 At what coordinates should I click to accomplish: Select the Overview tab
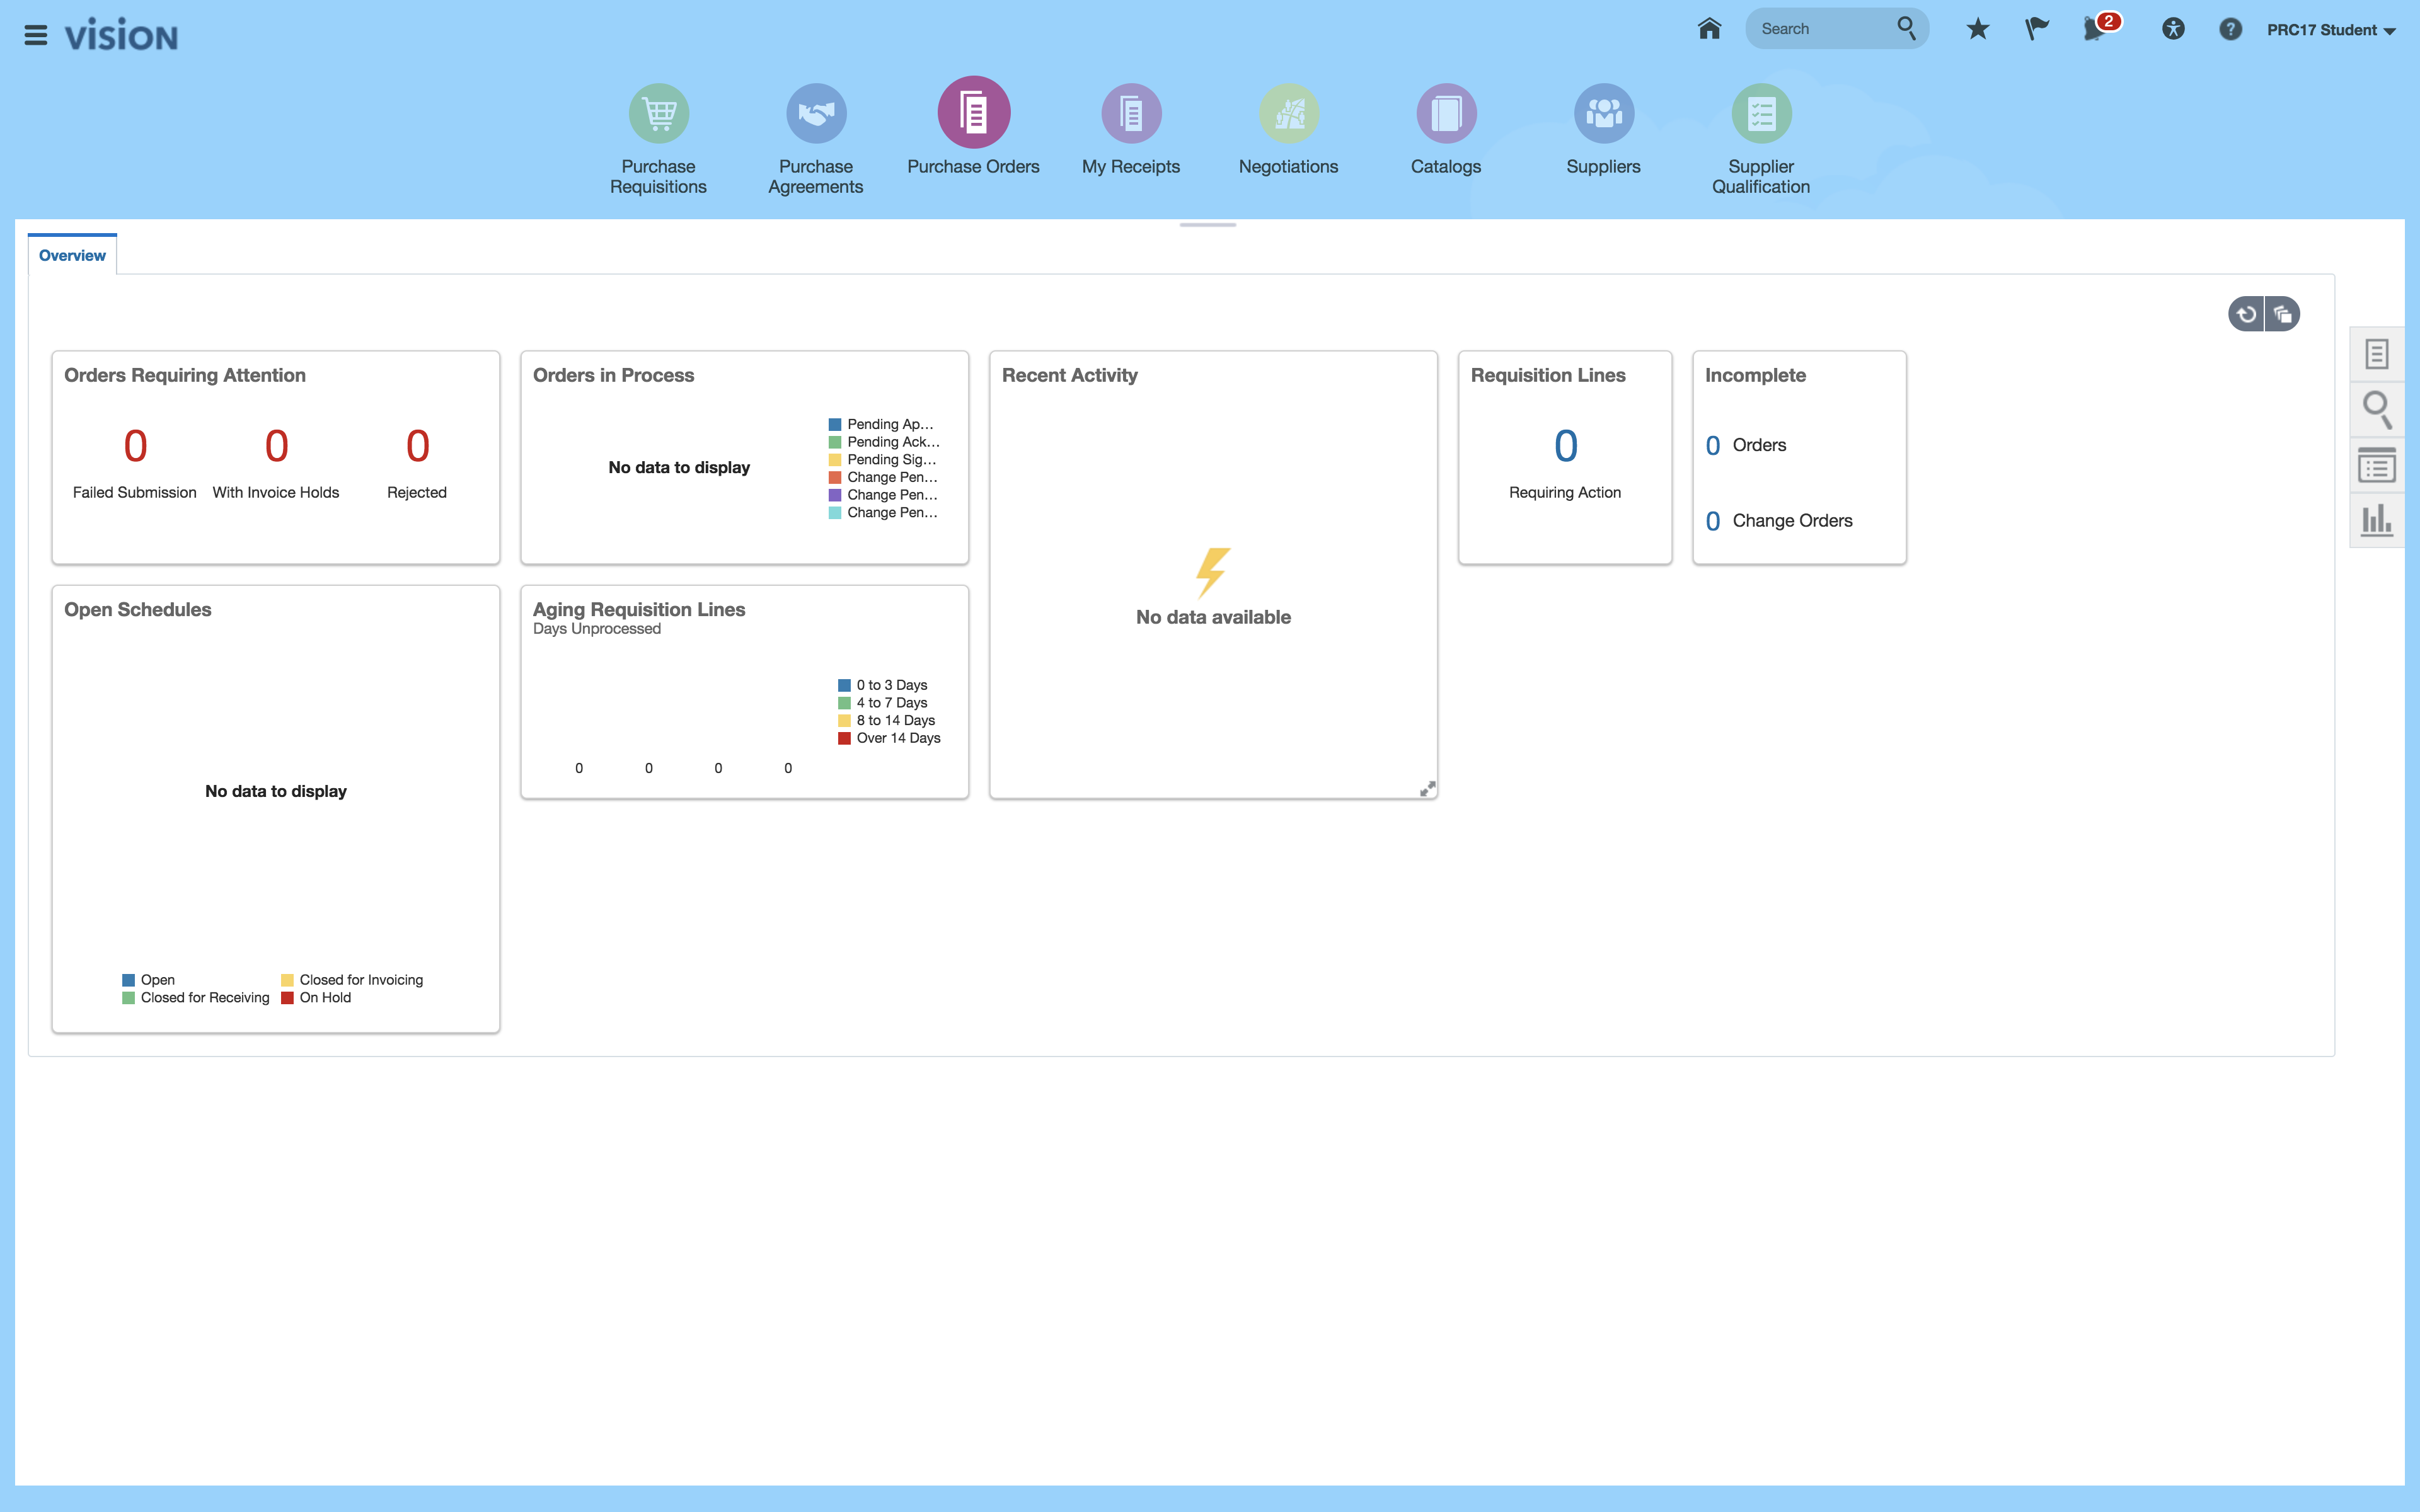pos(72,256)
